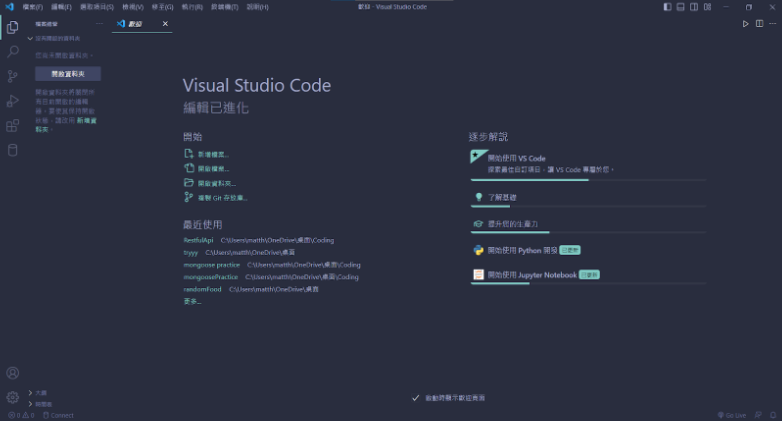Screen dimensions: 782x422
Task: Open the Extensions view icon
Action: point(12,125)
